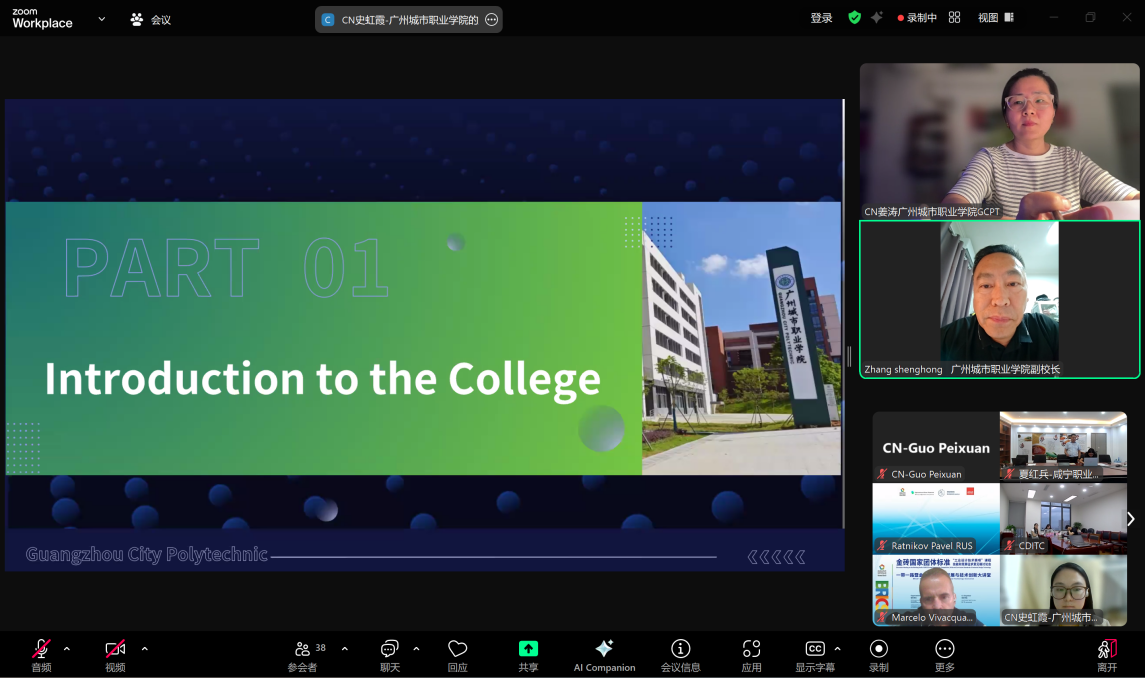Click the muted mic icon on Marcelo Vivacqua
Viewport: 1145px width, 678px height.
click(882, 617)
